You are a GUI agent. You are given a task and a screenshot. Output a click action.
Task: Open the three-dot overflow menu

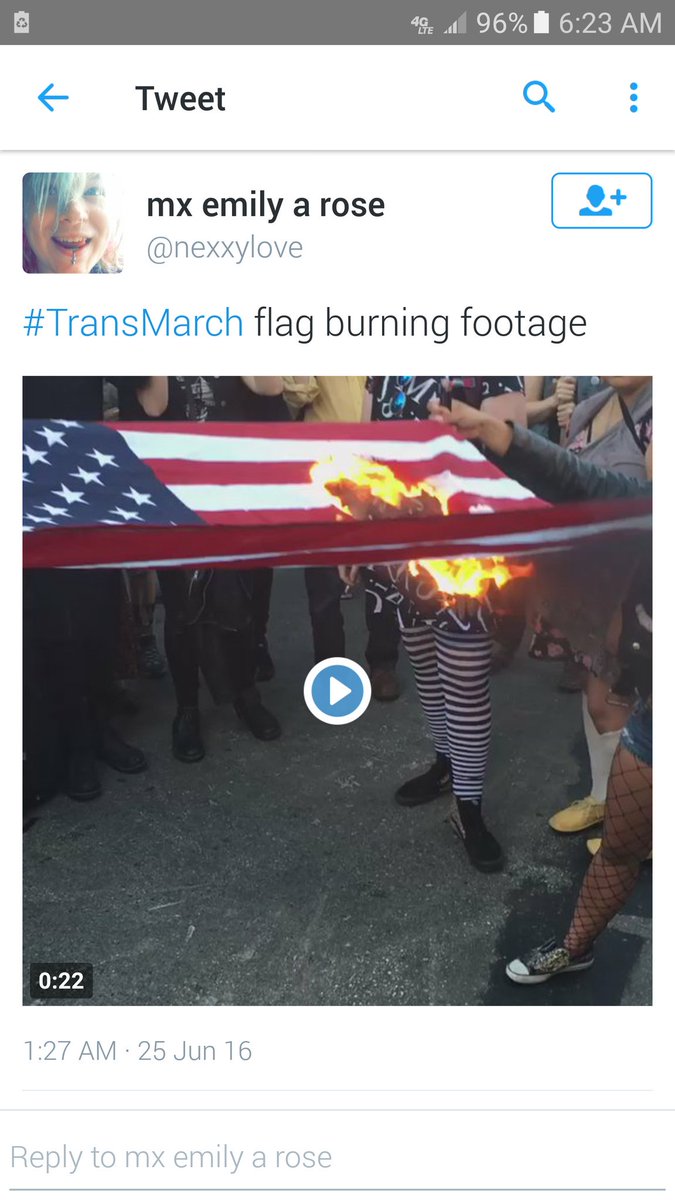(x=633, y=98)
